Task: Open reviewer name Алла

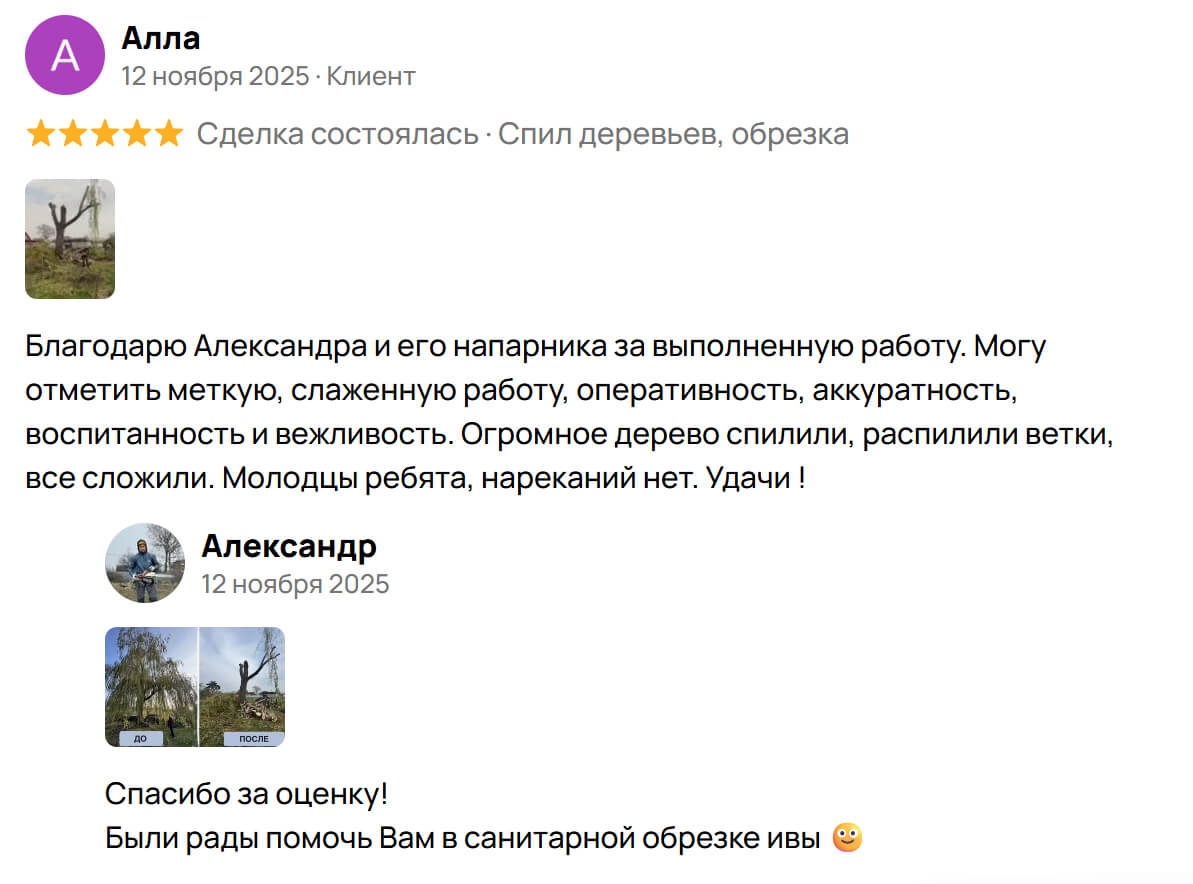Action: pyautogui.click(x=160, y=38)
